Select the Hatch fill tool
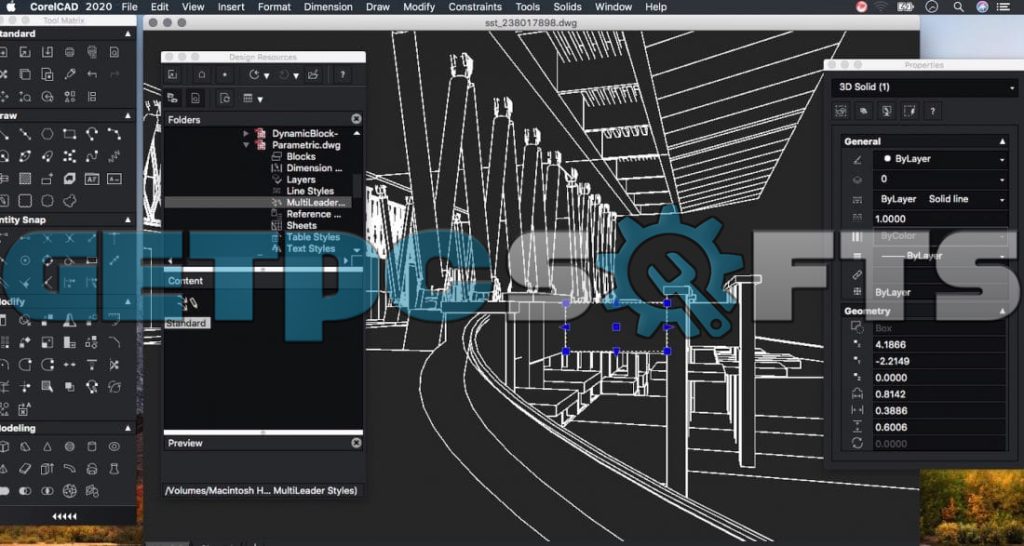 click(25, 178)
